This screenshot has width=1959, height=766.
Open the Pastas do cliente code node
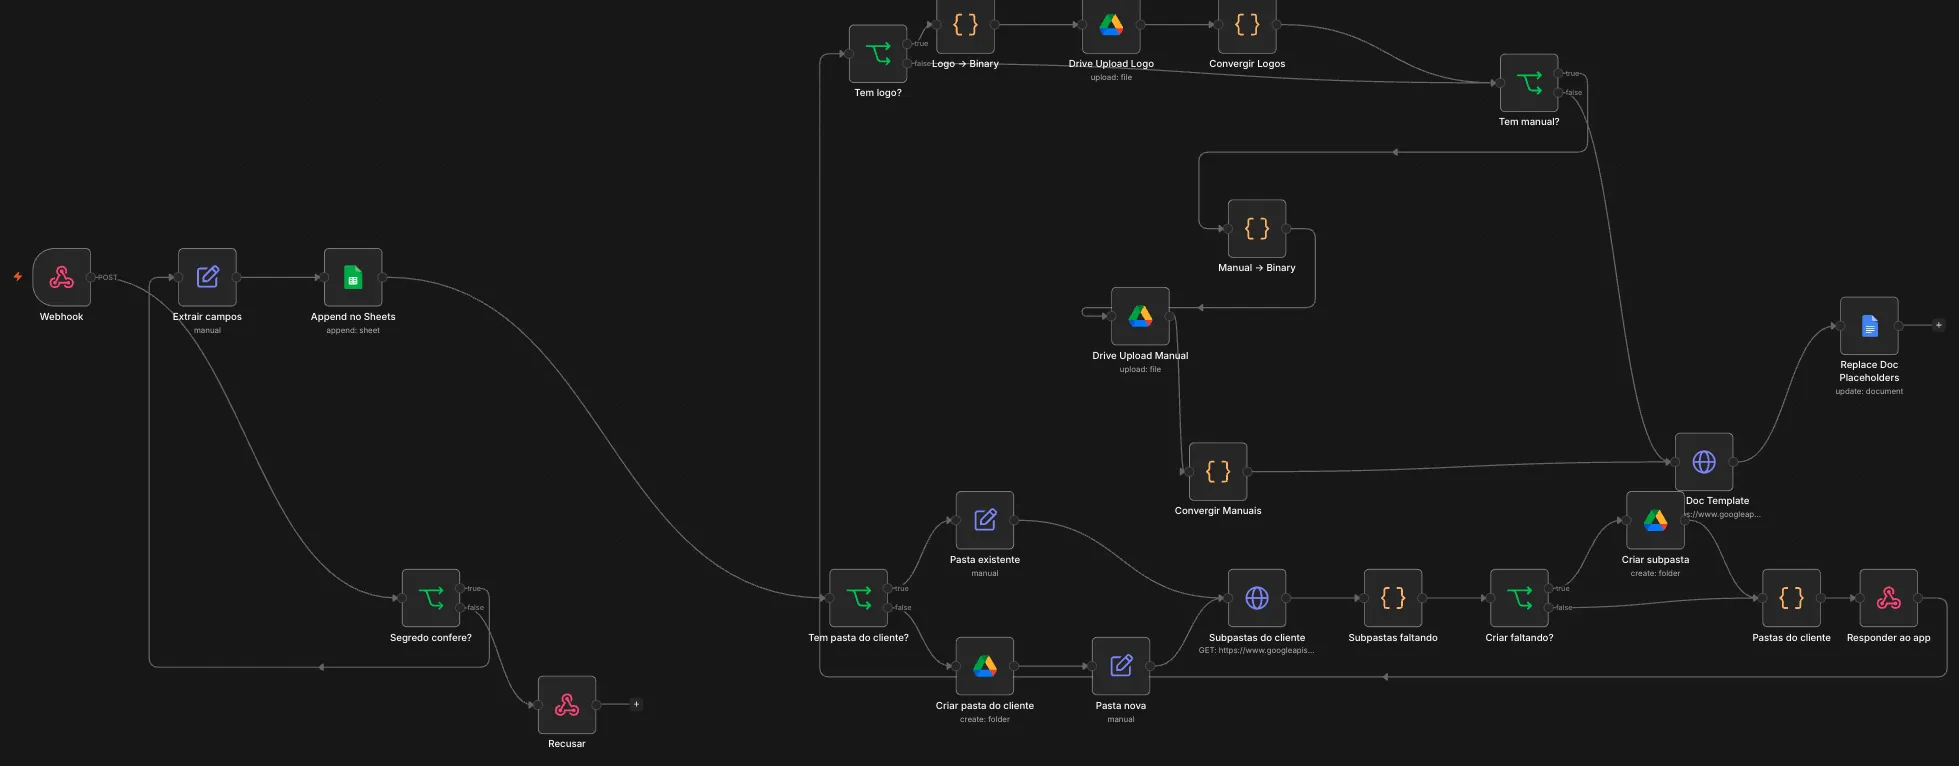coord(1791,598)
